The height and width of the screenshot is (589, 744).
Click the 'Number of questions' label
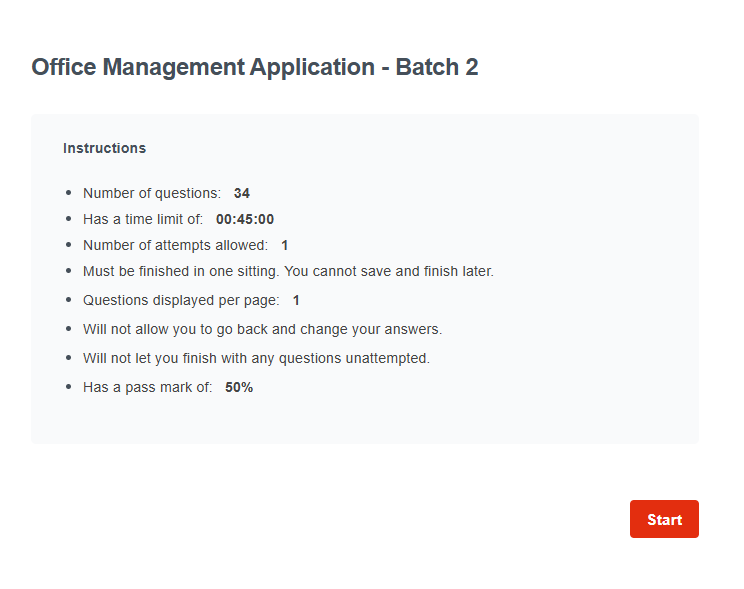152,193
